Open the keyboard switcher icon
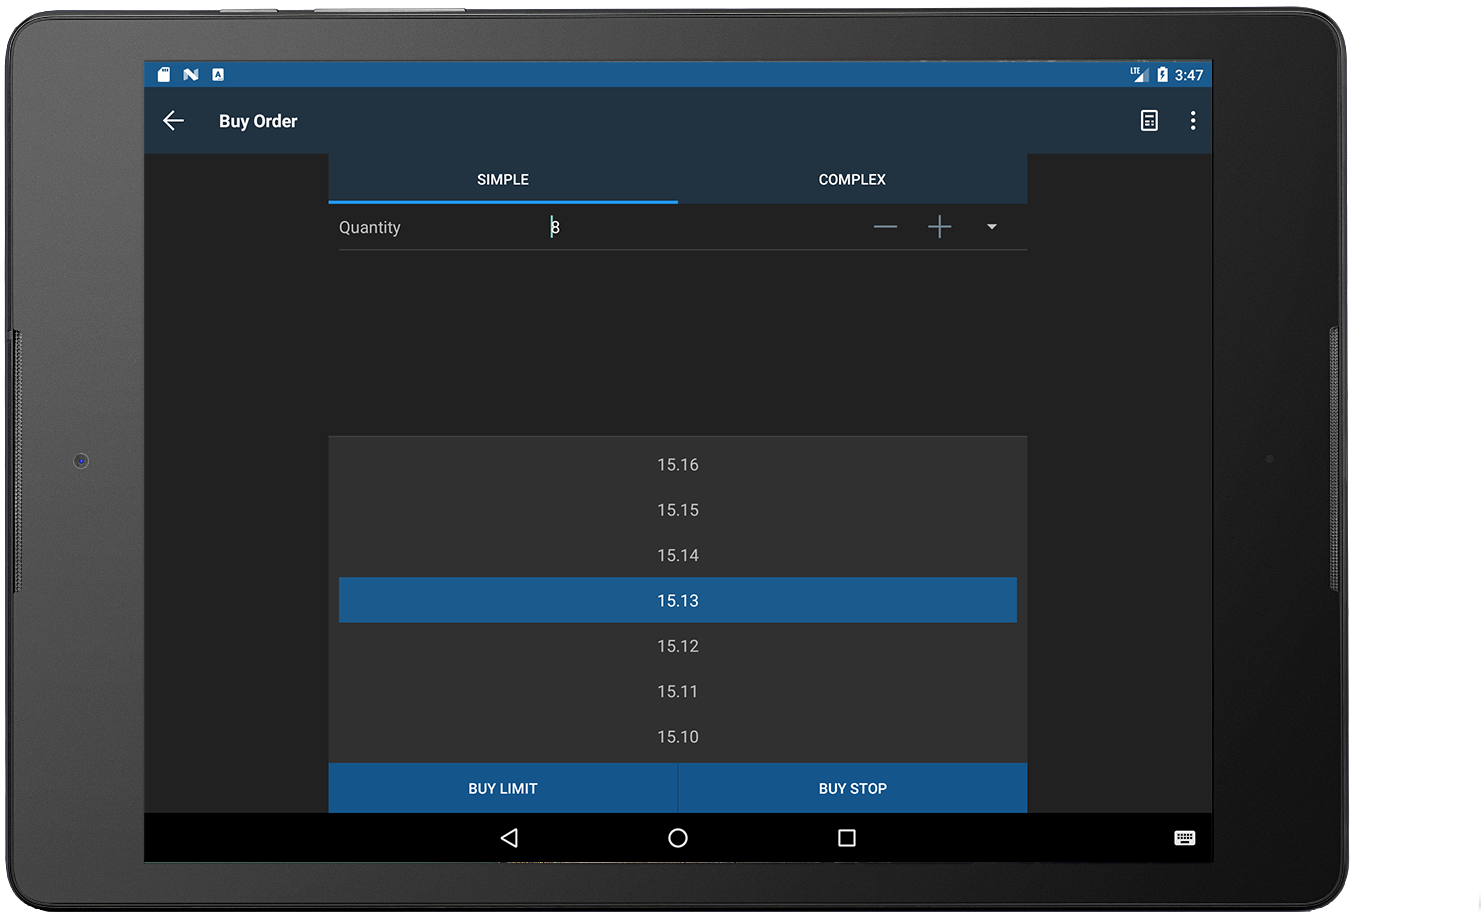Image resolution: width=1481 pixels, height=921 pixels. pos(1184,838)
